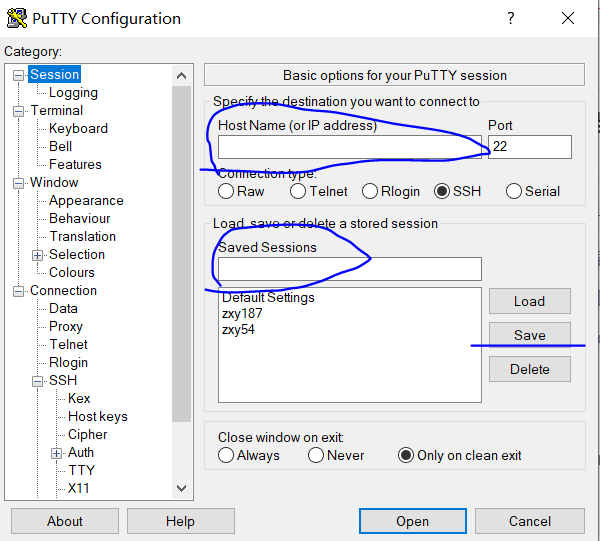Open the SSH category in tree
Viewport: 600px width, 541px height.
pos(63,380)
